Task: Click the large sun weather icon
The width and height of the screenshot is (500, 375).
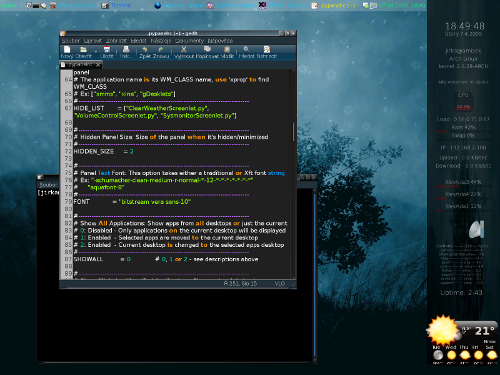Action: [x=442, y=330]
